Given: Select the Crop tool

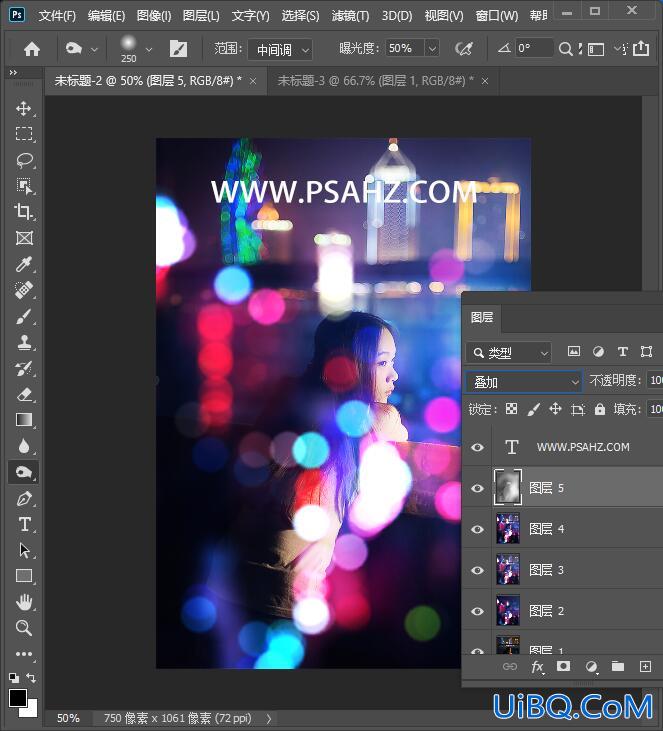Looking at the screenshot, I should click(24, 212).
